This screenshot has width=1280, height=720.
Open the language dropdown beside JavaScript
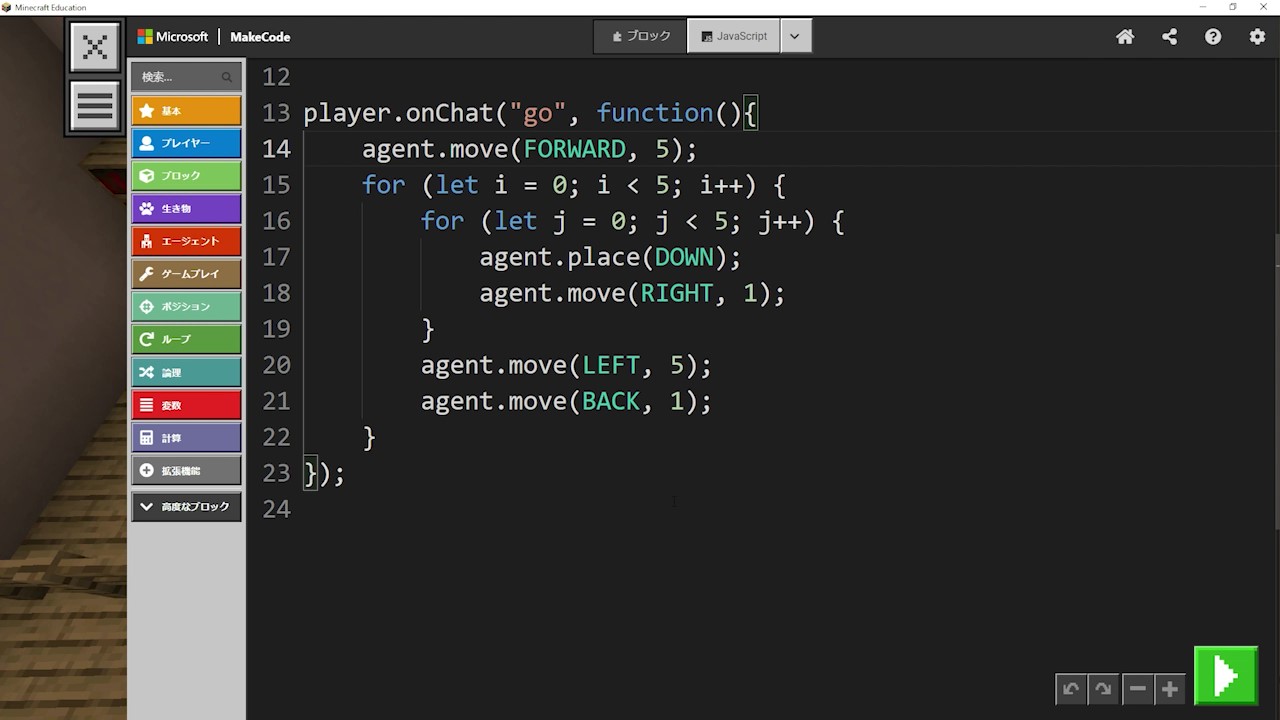point(795,36)
